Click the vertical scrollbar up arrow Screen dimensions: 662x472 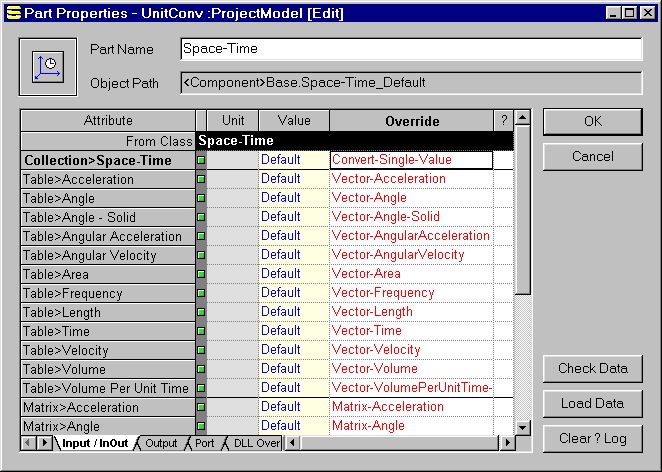[522, 120]
